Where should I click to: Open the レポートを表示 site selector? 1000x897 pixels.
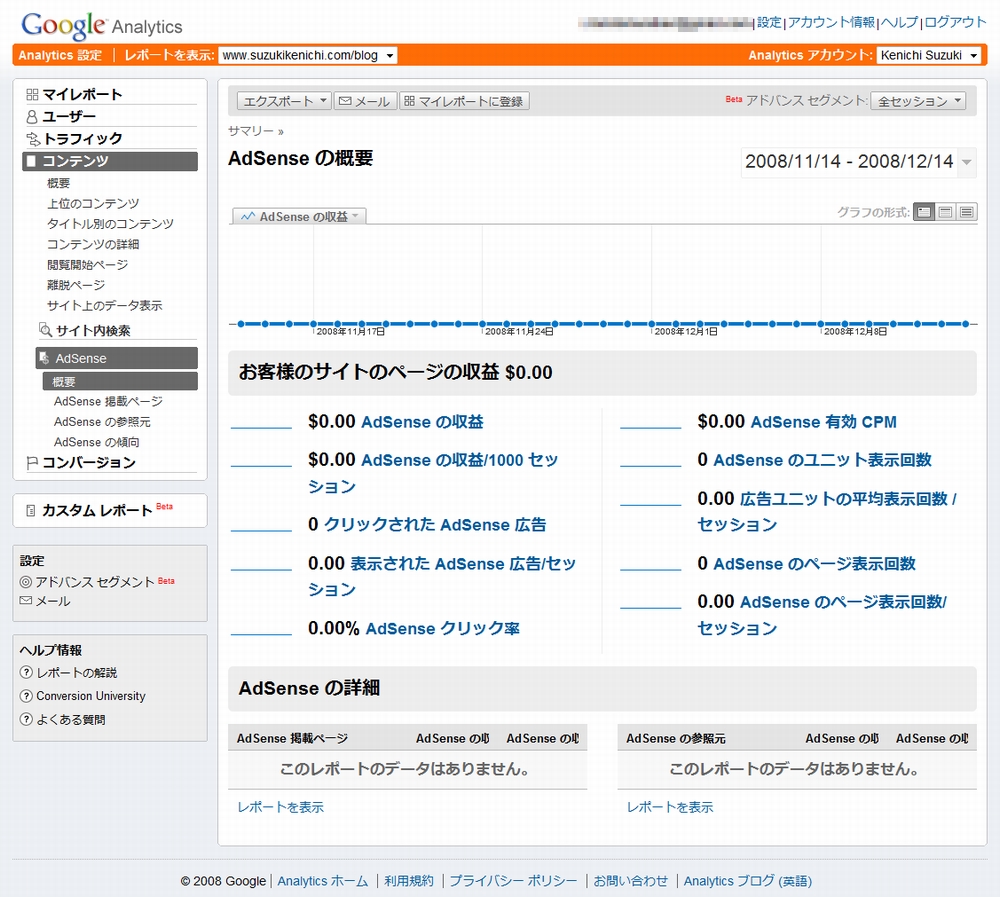point(308,55)
